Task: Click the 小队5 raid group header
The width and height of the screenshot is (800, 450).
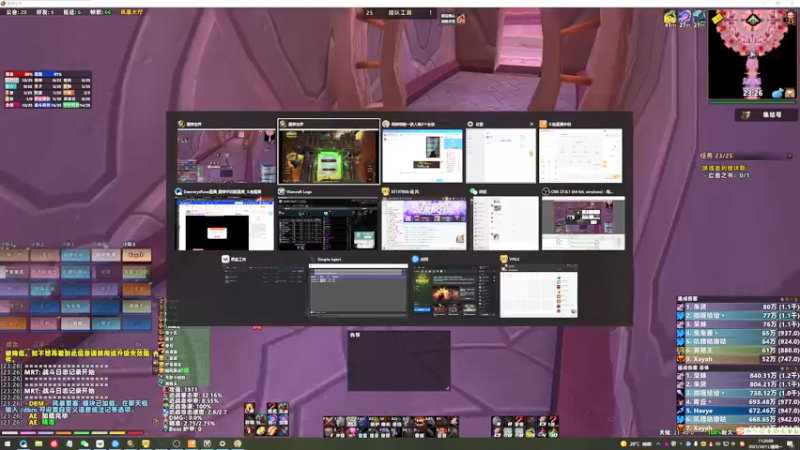Action: 129,244
